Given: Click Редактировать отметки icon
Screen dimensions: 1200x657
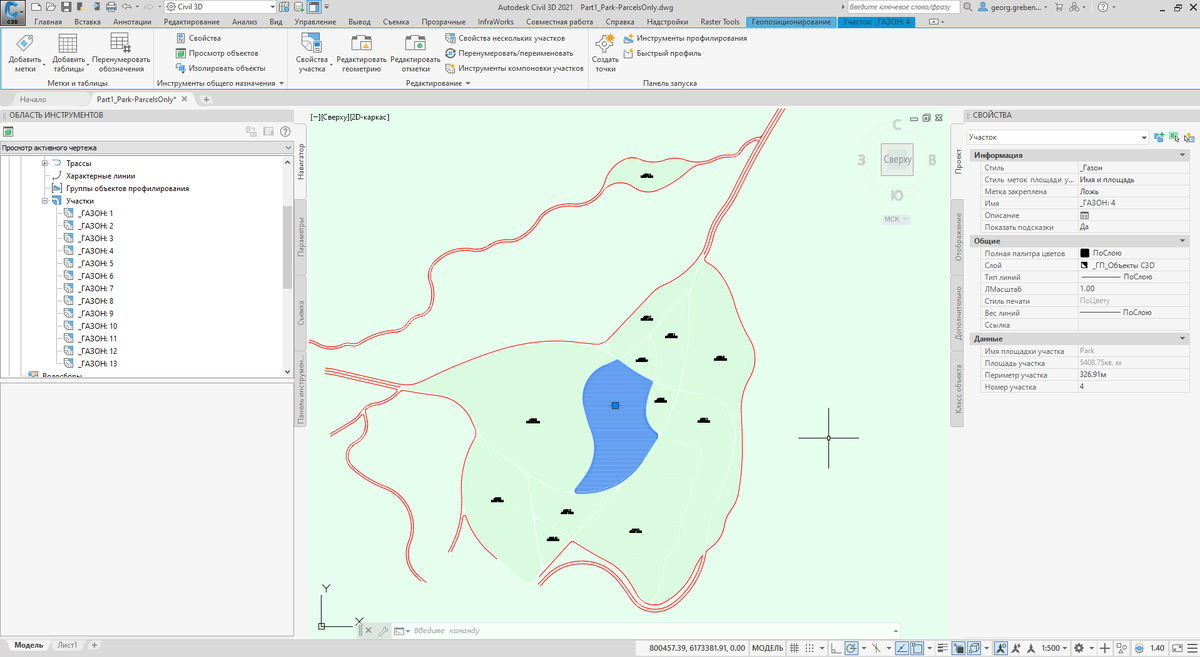Looking at the screenshot, I should [415, 43].
